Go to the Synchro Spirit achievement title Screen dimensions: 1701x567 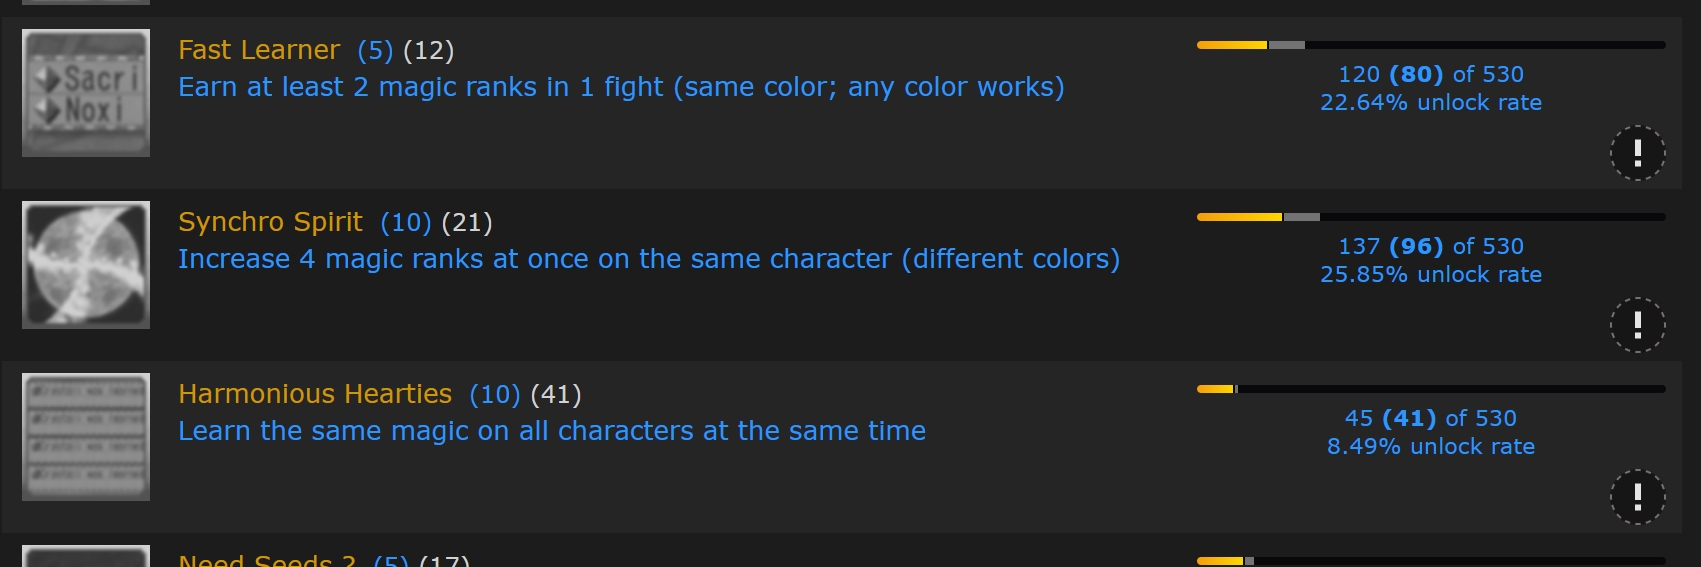[x=270, y=222]
